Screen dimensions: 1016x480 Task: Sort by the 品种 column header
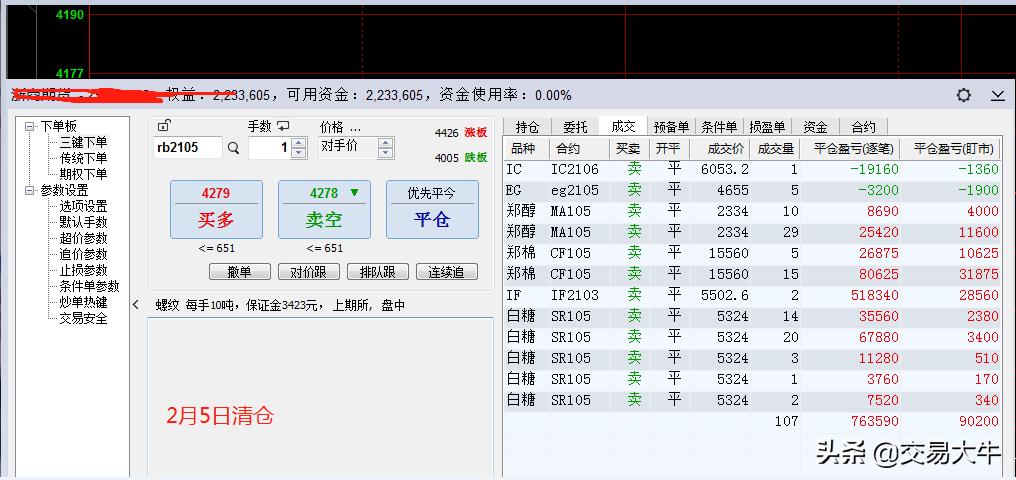527,148
